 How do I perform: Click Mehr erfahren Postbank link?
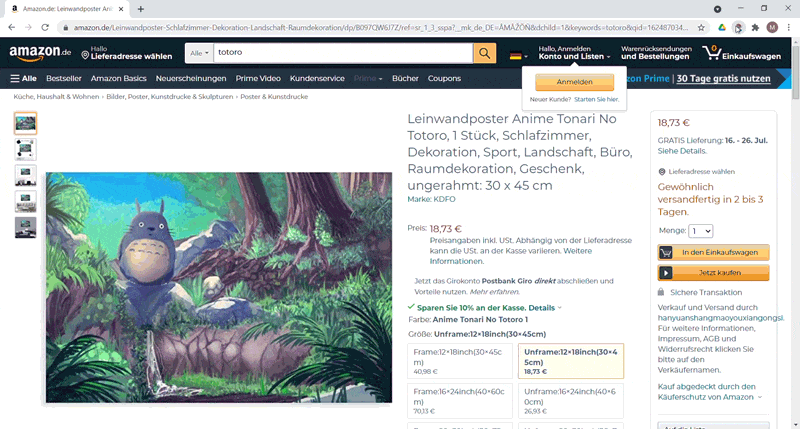[x=494, y=292]
